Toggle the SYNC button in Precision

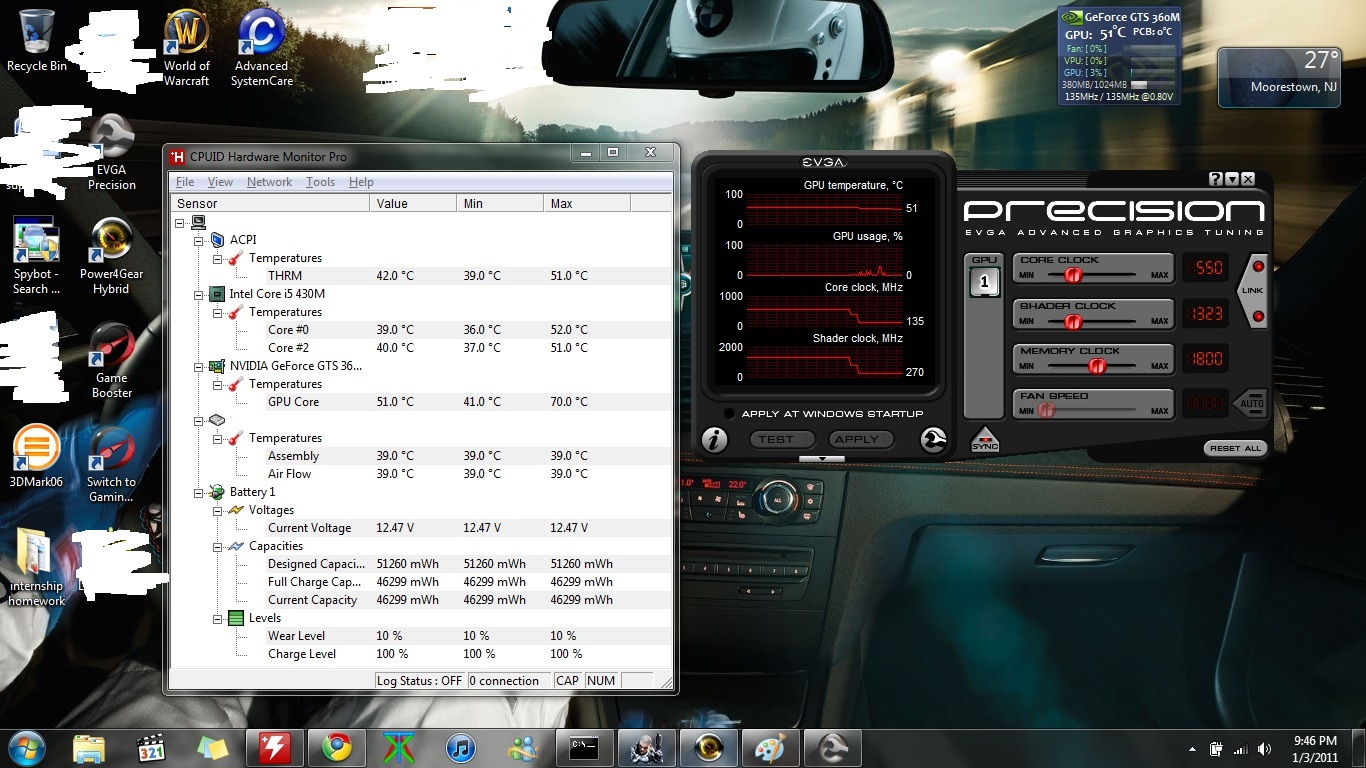click(984, 440)
